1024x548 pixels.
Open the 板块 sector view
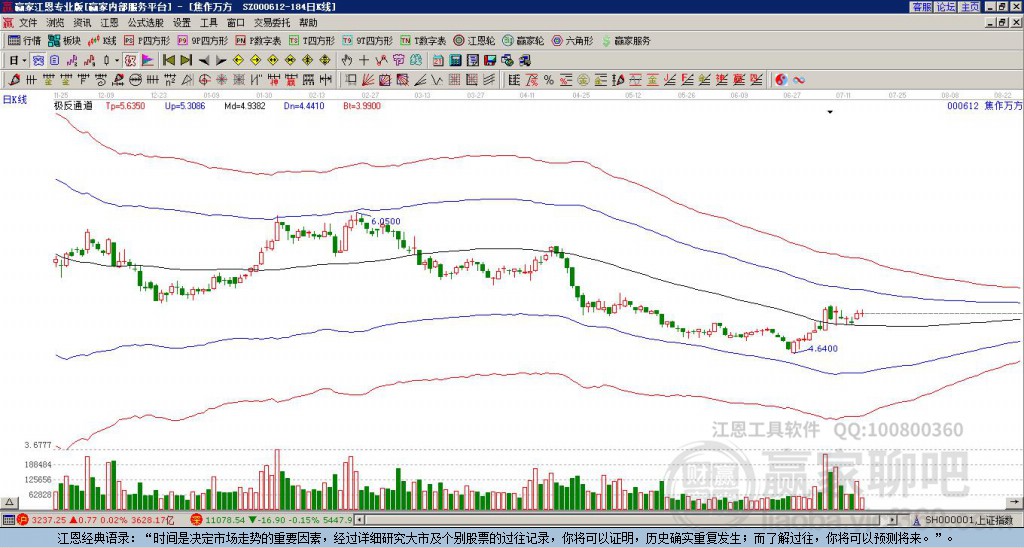coord(64,40)
